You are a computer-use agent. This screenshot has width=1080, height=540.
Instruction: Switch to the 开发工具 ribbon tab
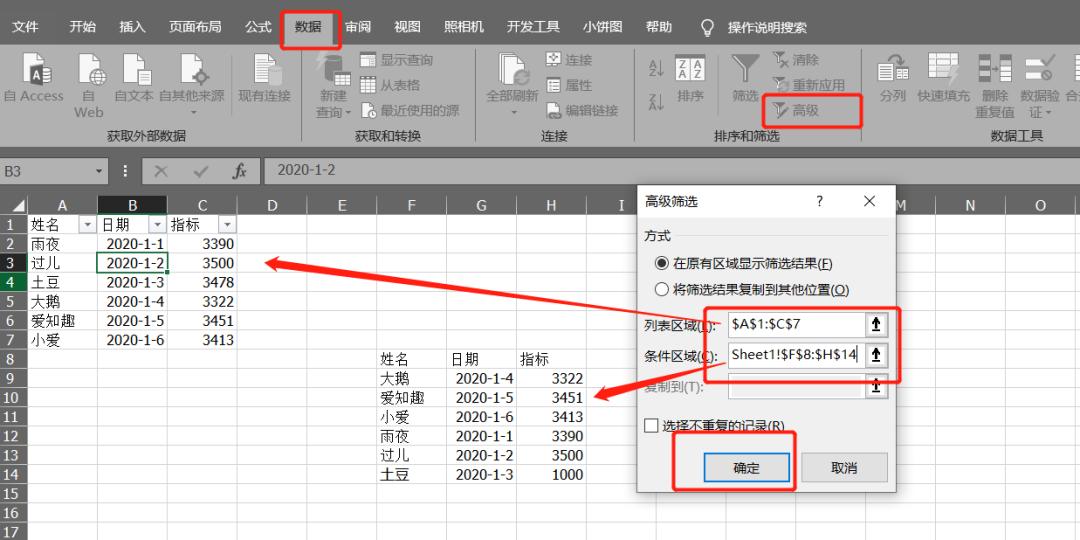click(533, 27)
